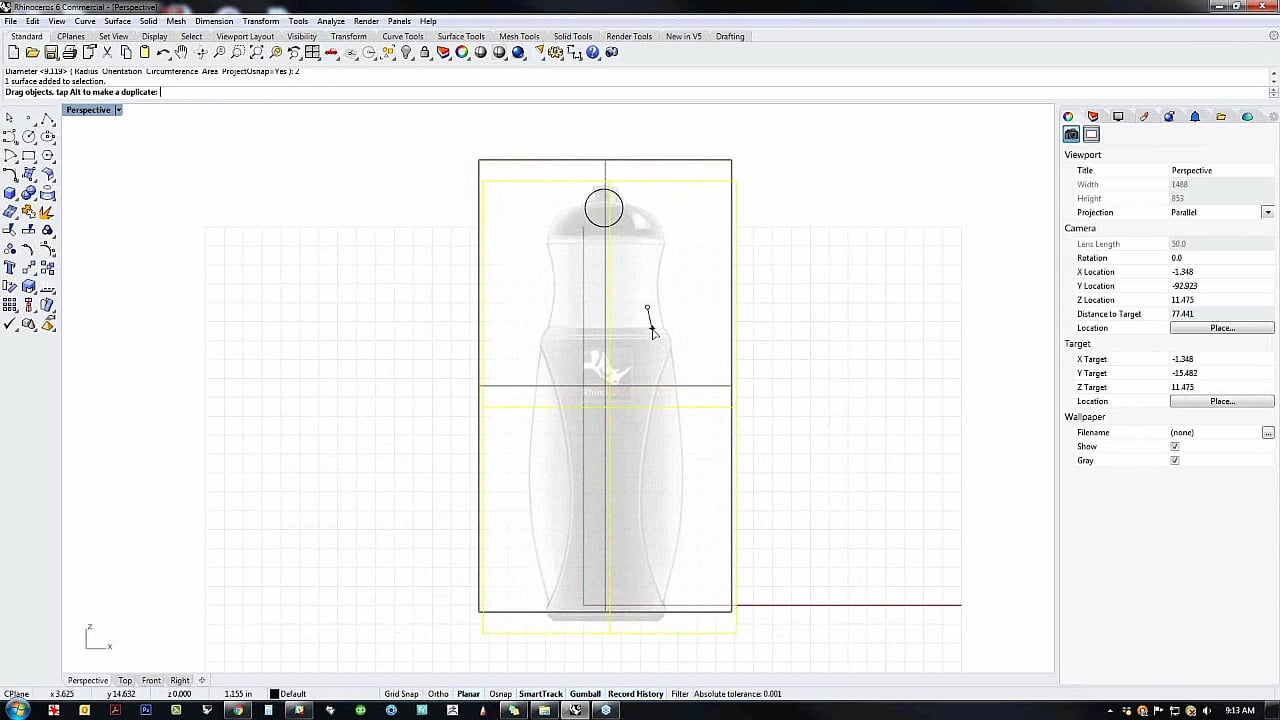The width and height of the screenshot is (1280, 720).
Task: Click the New document icon in Standard toolbar
Action: (x=13, y=52)
